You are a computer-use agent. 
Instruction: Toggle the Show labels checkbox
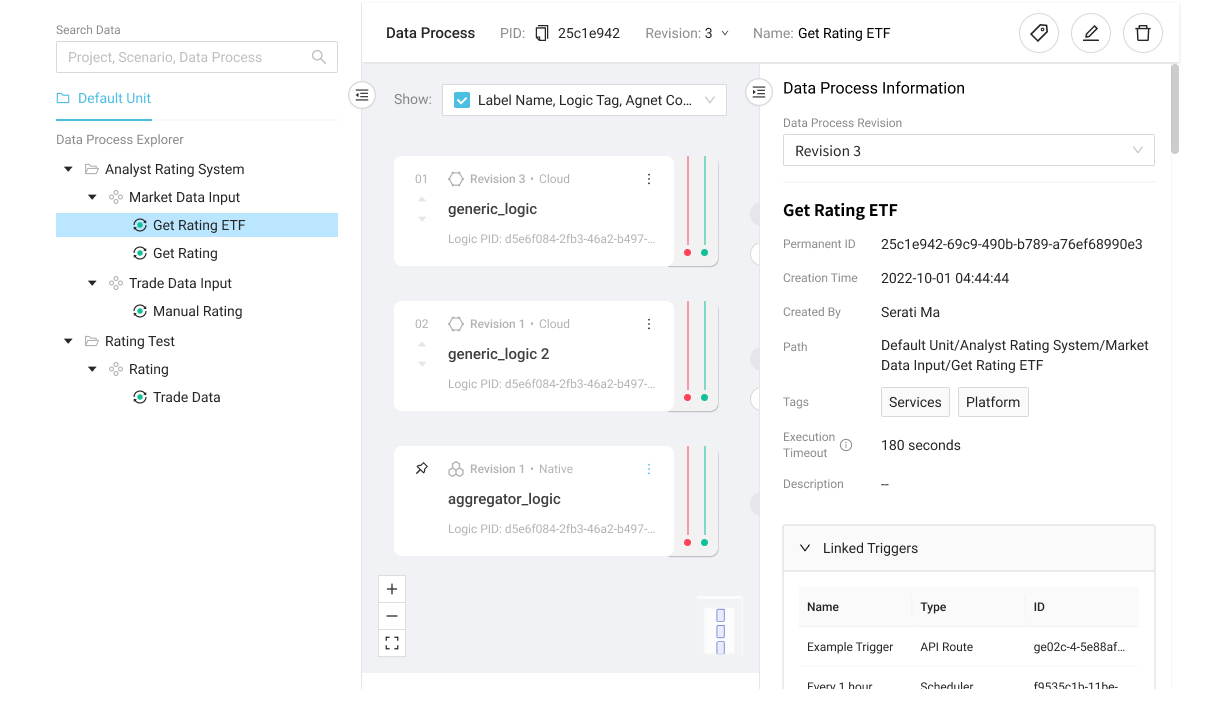tap(462, 100)
